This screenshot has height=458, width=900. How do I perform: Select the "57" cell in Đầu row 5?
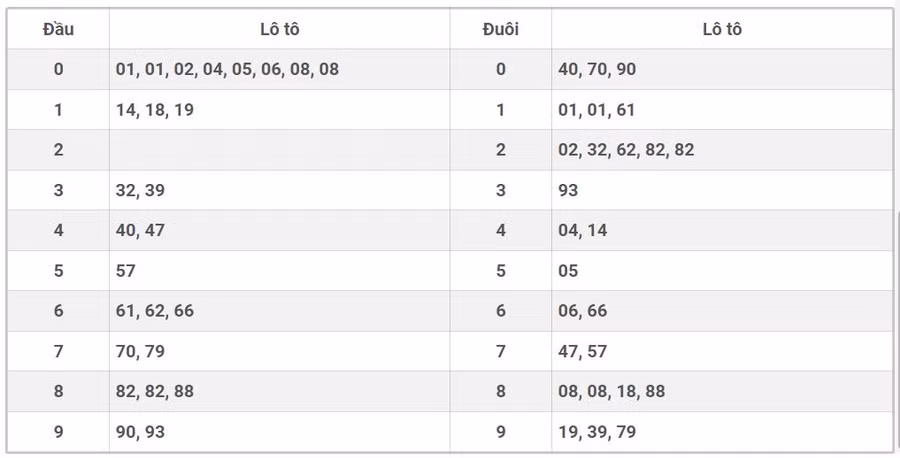126,270
